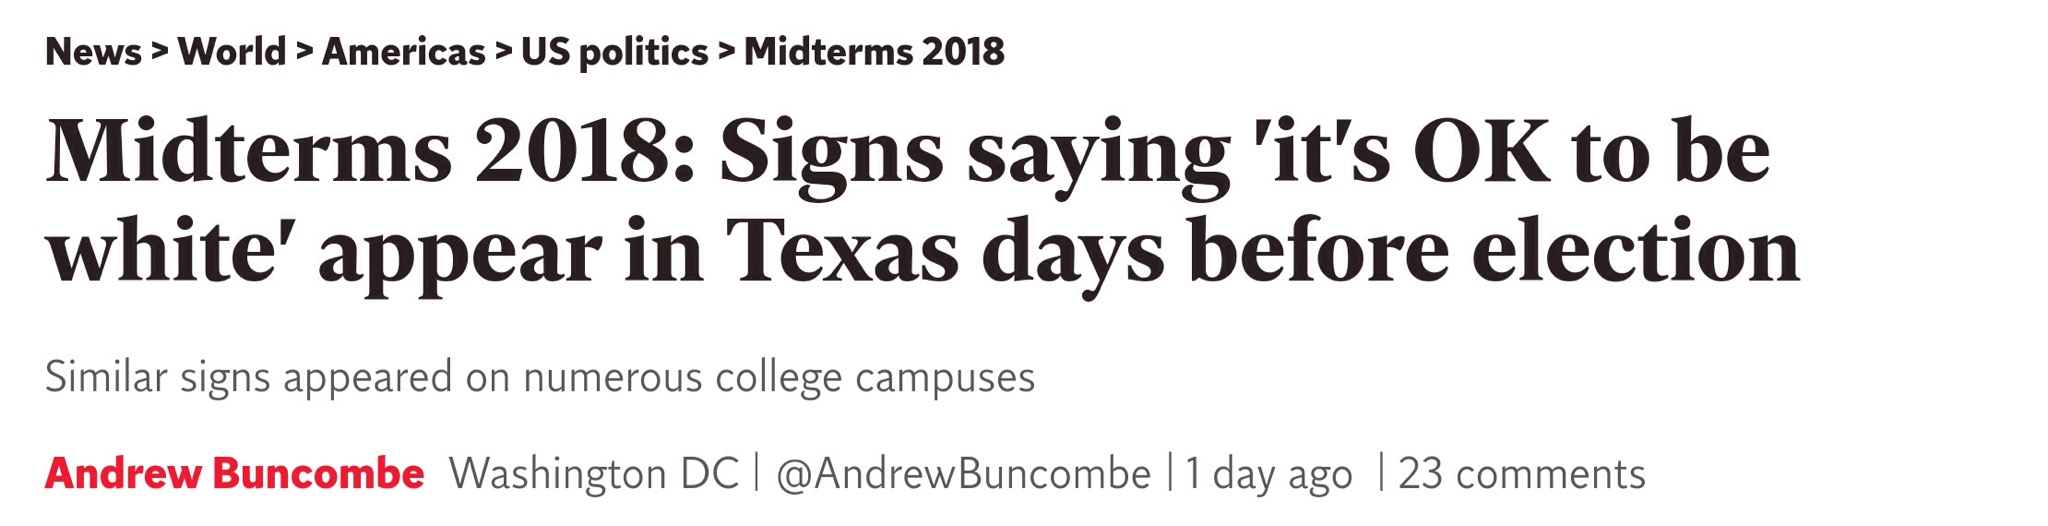Click the Midterms 2018 breadcrumb link

pos(874,51)
